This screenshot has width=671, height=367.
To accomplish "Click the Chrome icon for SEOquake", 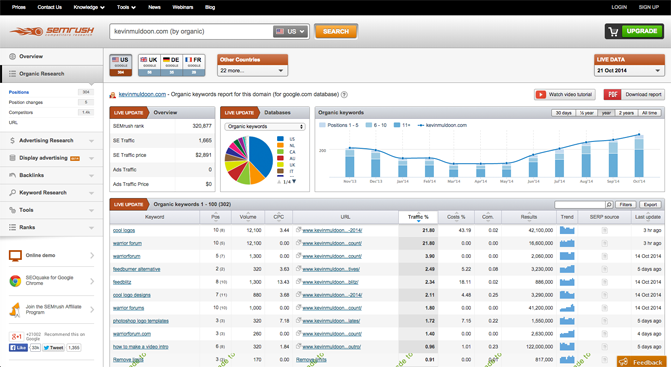I will 15,281.
